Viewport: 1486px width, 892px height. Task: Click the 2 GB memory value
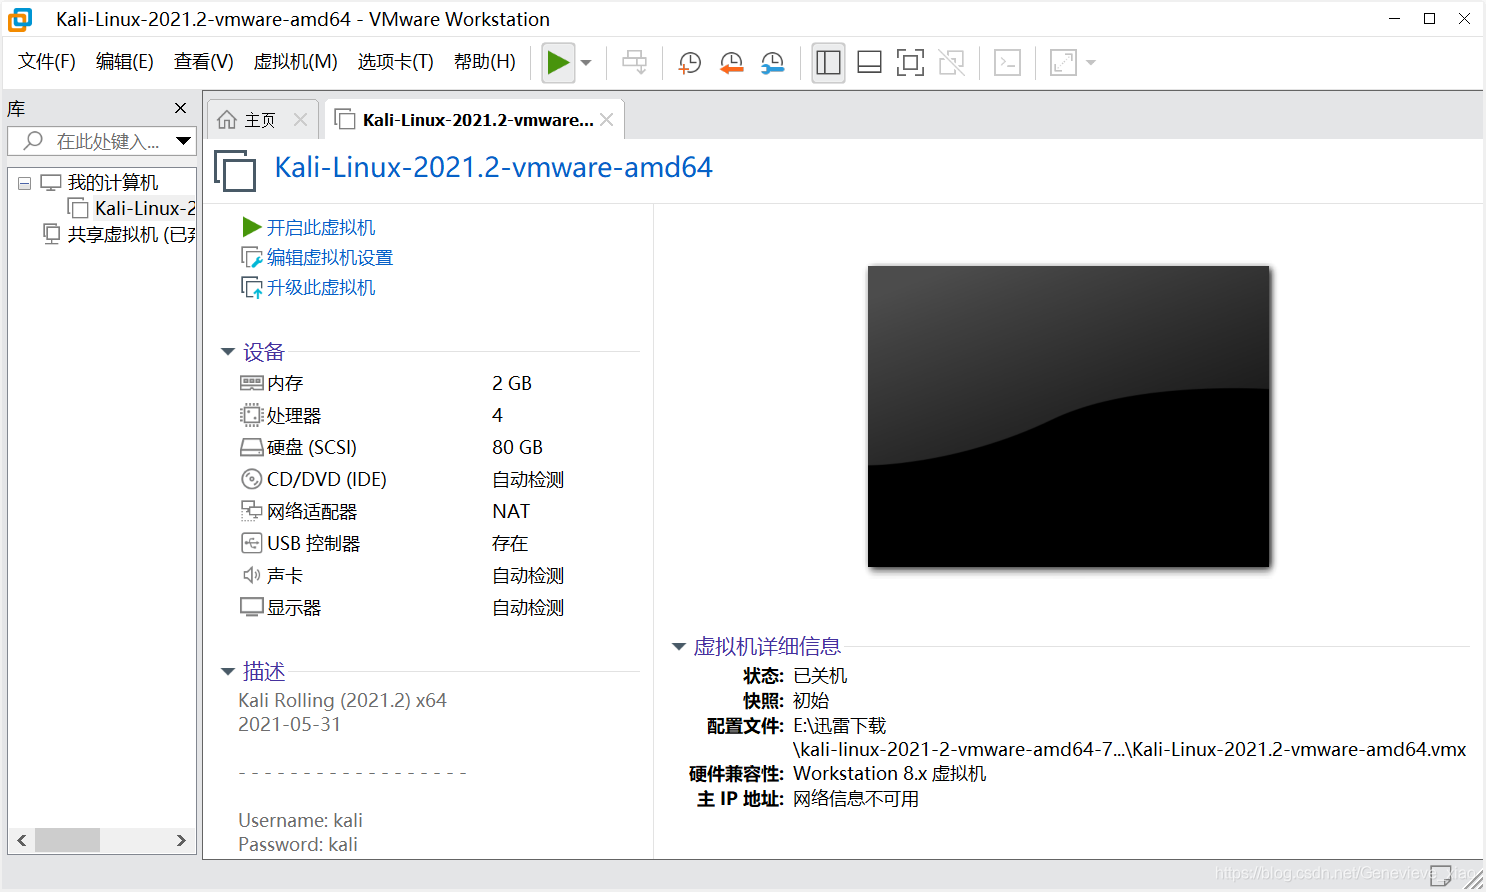(512, 383)
